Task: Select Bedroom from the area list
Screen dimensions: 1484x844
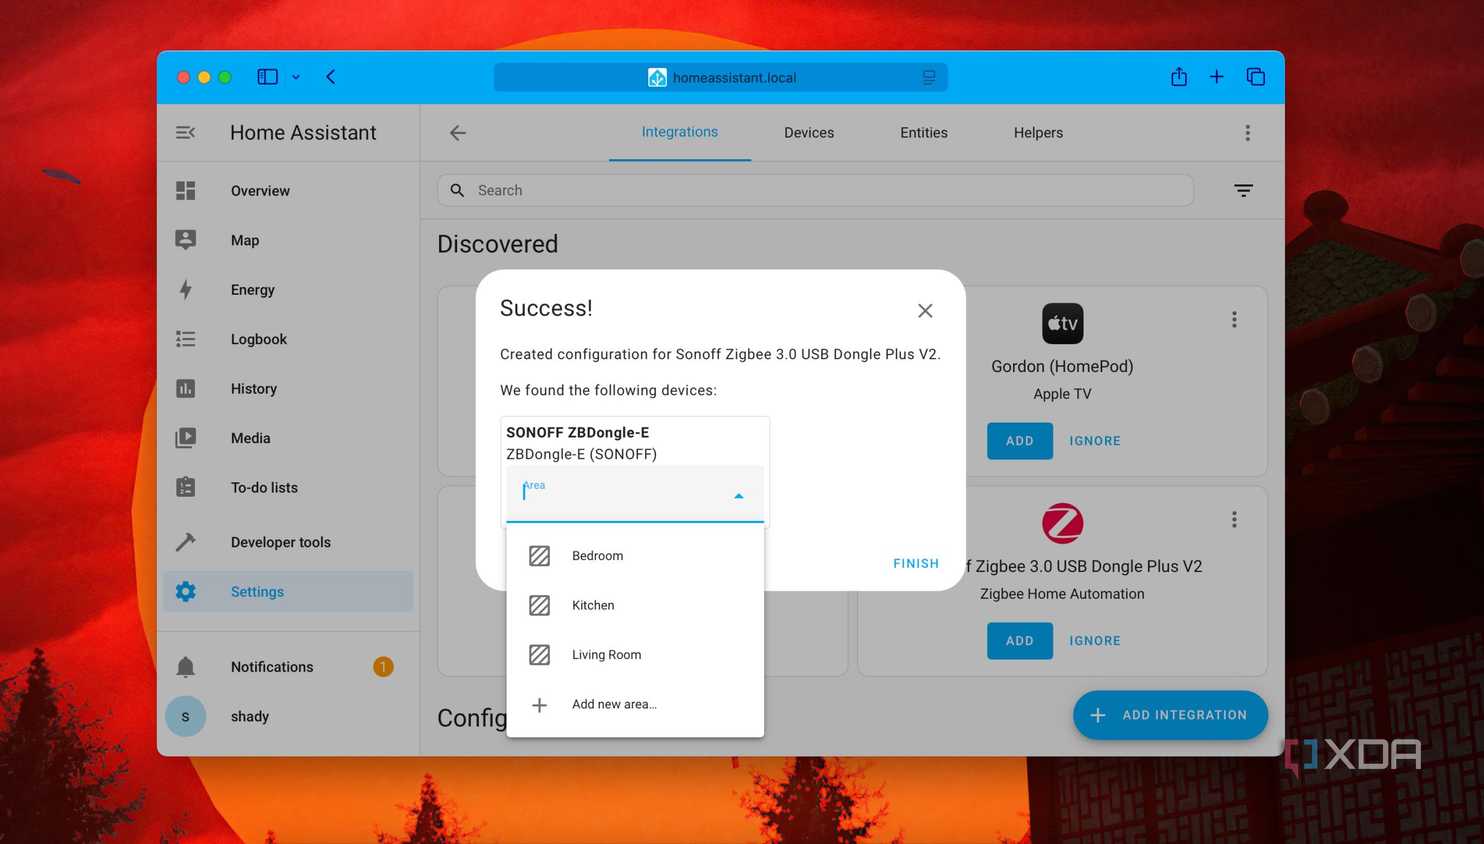Action: [635, 555]
